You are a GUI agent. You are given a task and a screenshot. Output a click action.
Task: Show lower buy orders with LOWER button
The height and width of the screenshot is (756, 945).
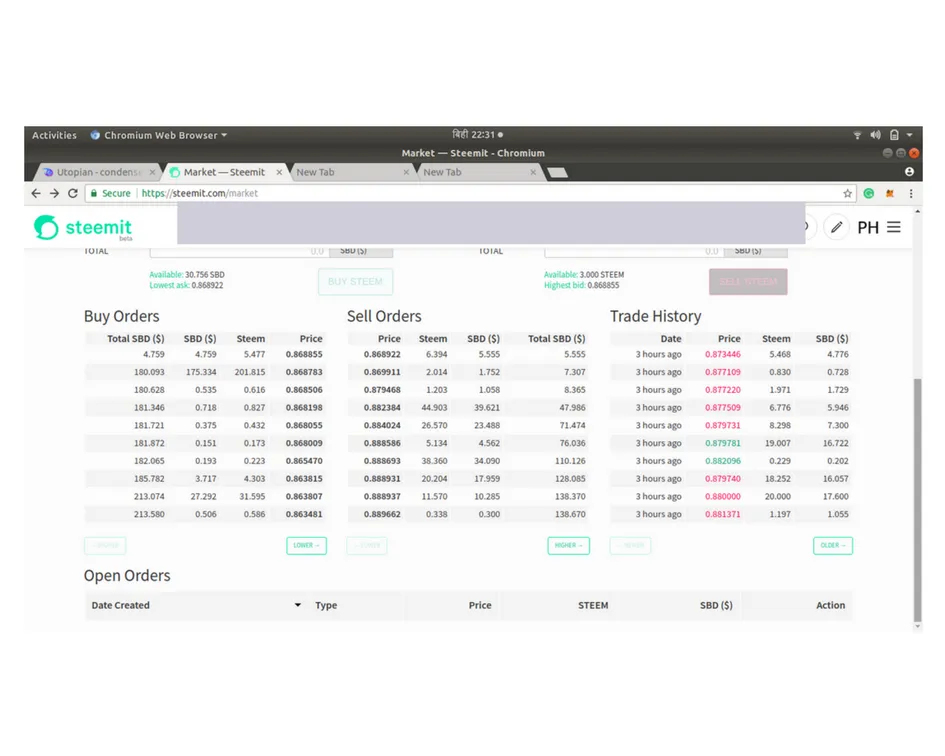pyautogui.click(x=306, y=546)
